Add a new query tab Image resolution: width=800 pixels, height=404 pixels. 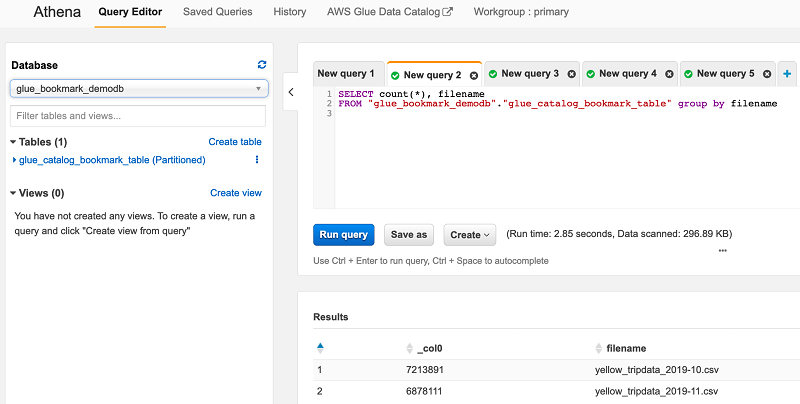(x=788, y=74)
